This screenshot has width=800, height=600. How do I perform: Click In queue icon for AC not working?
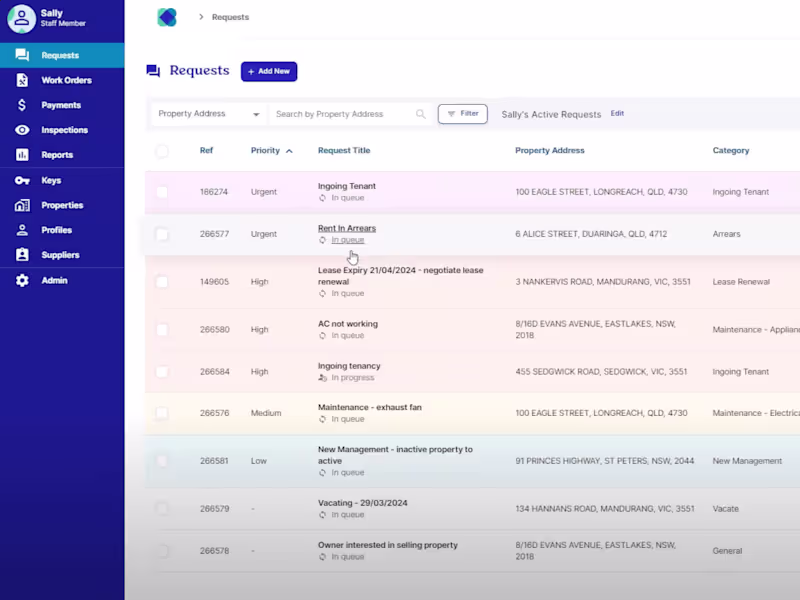click(322, 336)
